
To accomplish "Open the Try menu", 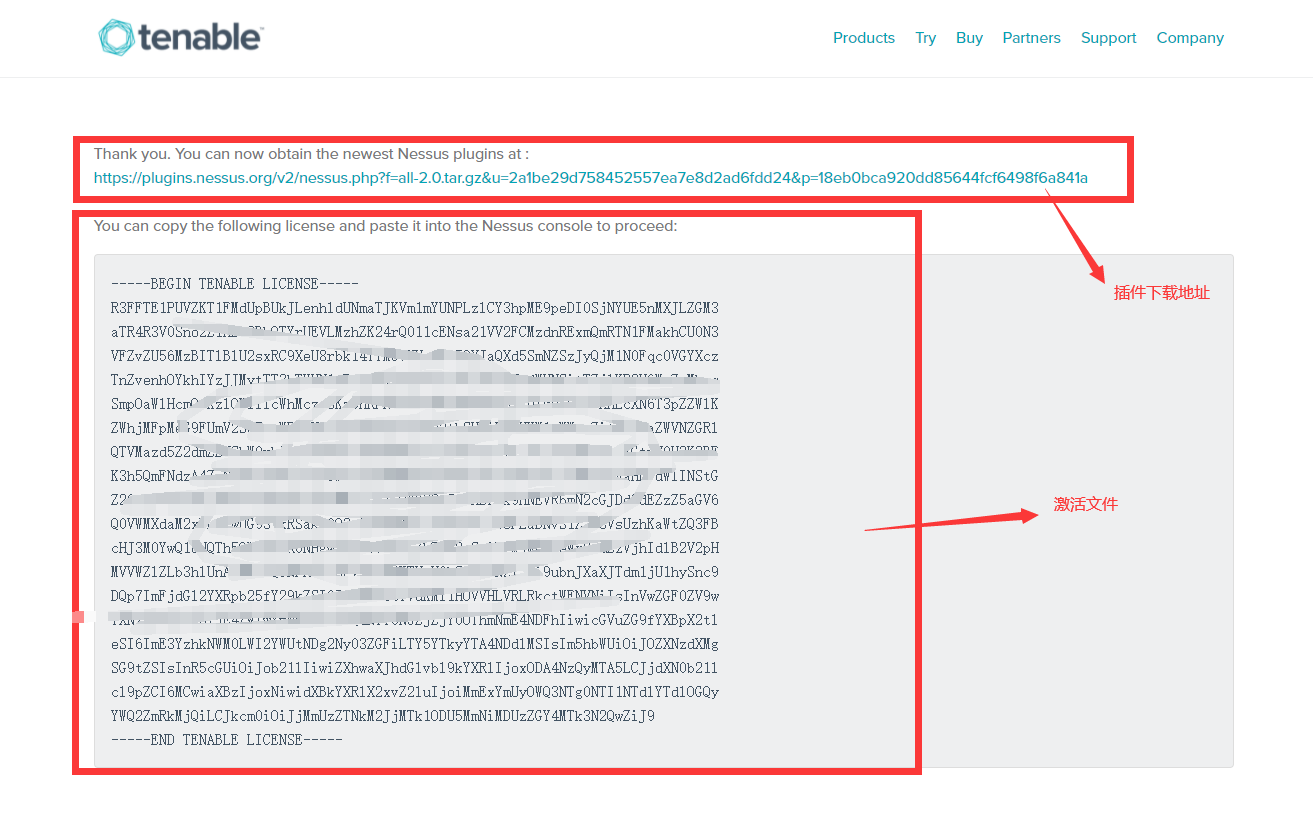I will click(926, 38).
